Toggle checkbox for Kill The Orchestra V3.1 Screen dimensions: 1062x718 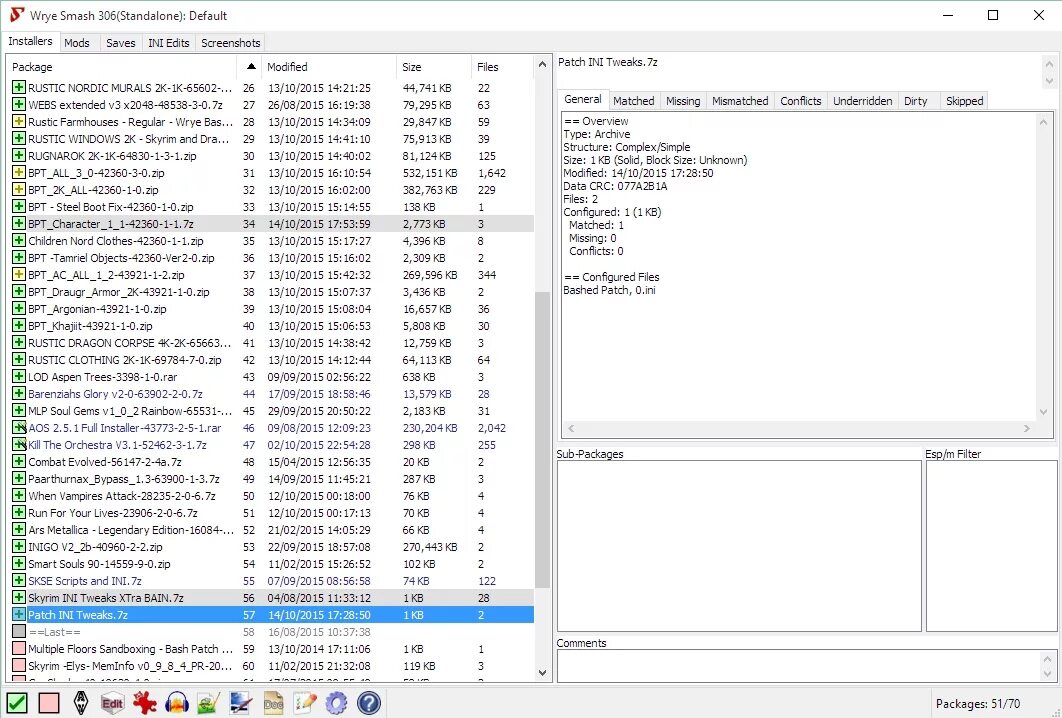(19, 444)
